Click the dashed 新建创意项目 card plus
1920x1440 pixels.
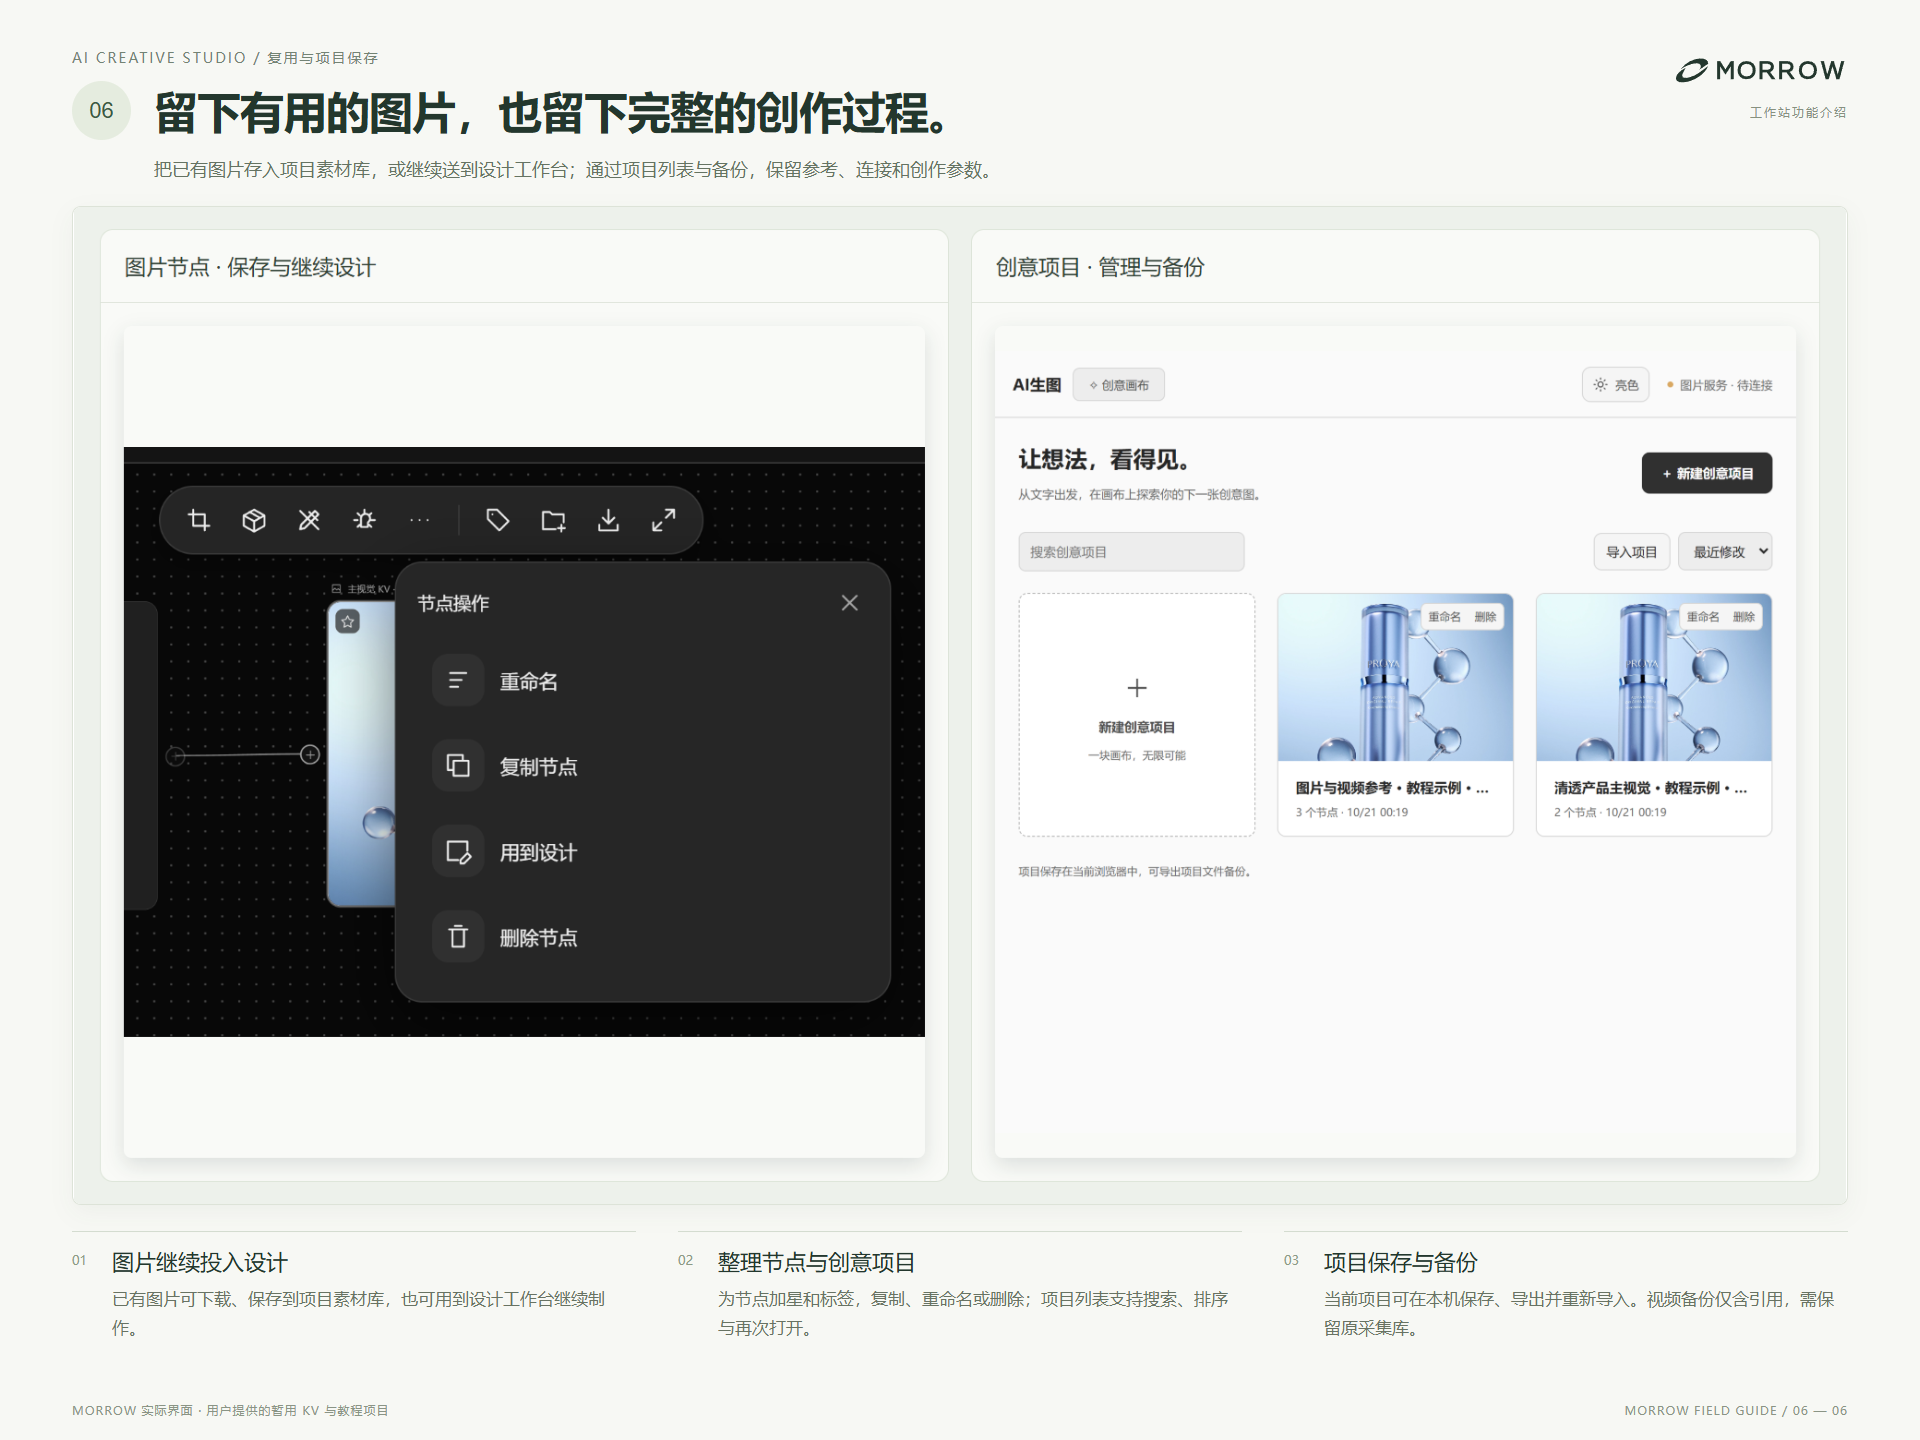tap(1137, 688)
